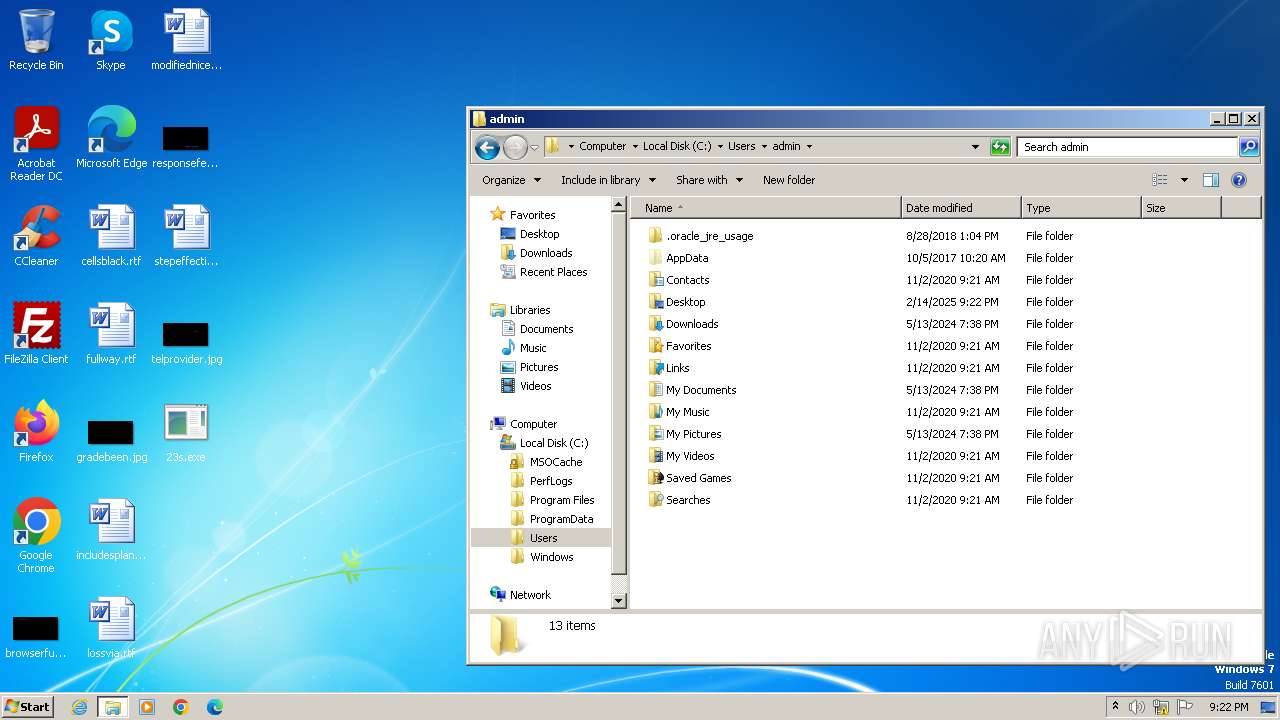Select the 23s.exe desktop file
Screen dimensions: 1280x720
pos(185,432)
